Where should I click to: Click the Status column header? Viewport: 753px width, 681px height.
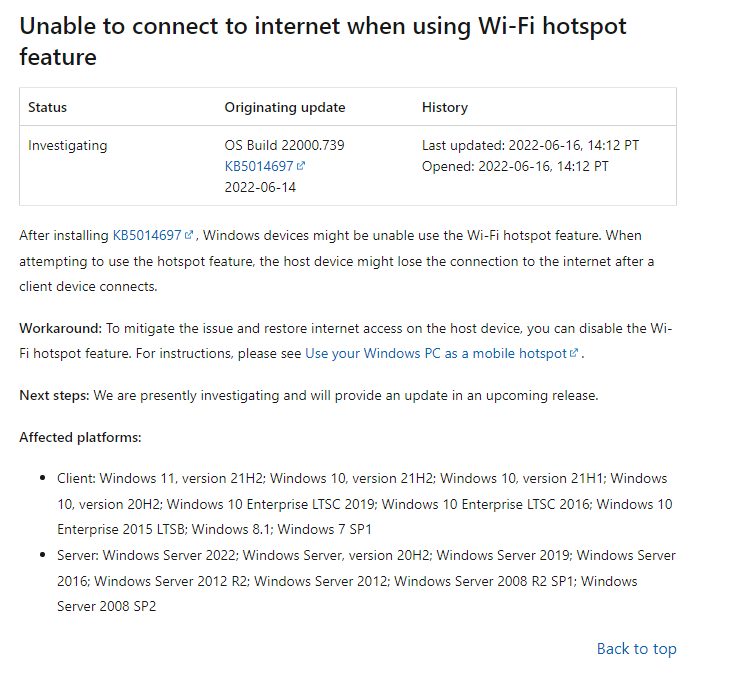point(48,107)
